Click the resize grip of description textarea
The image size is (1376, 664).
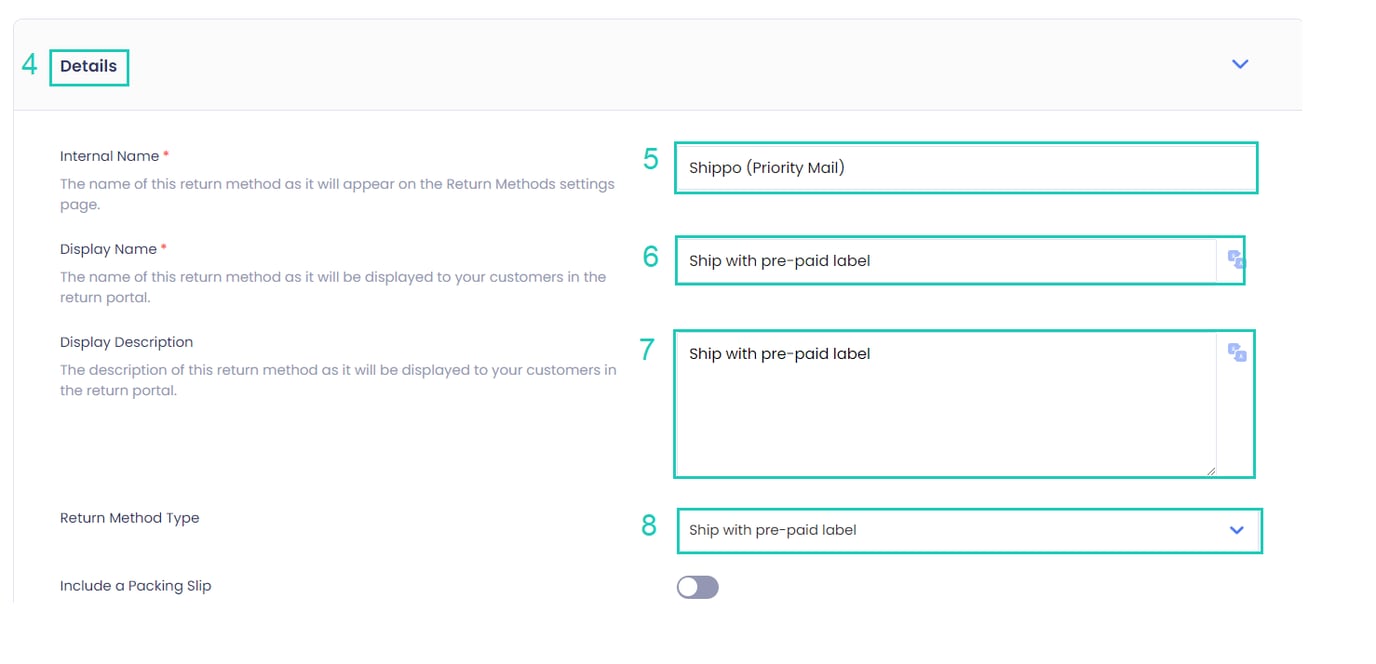(1211, 471)
